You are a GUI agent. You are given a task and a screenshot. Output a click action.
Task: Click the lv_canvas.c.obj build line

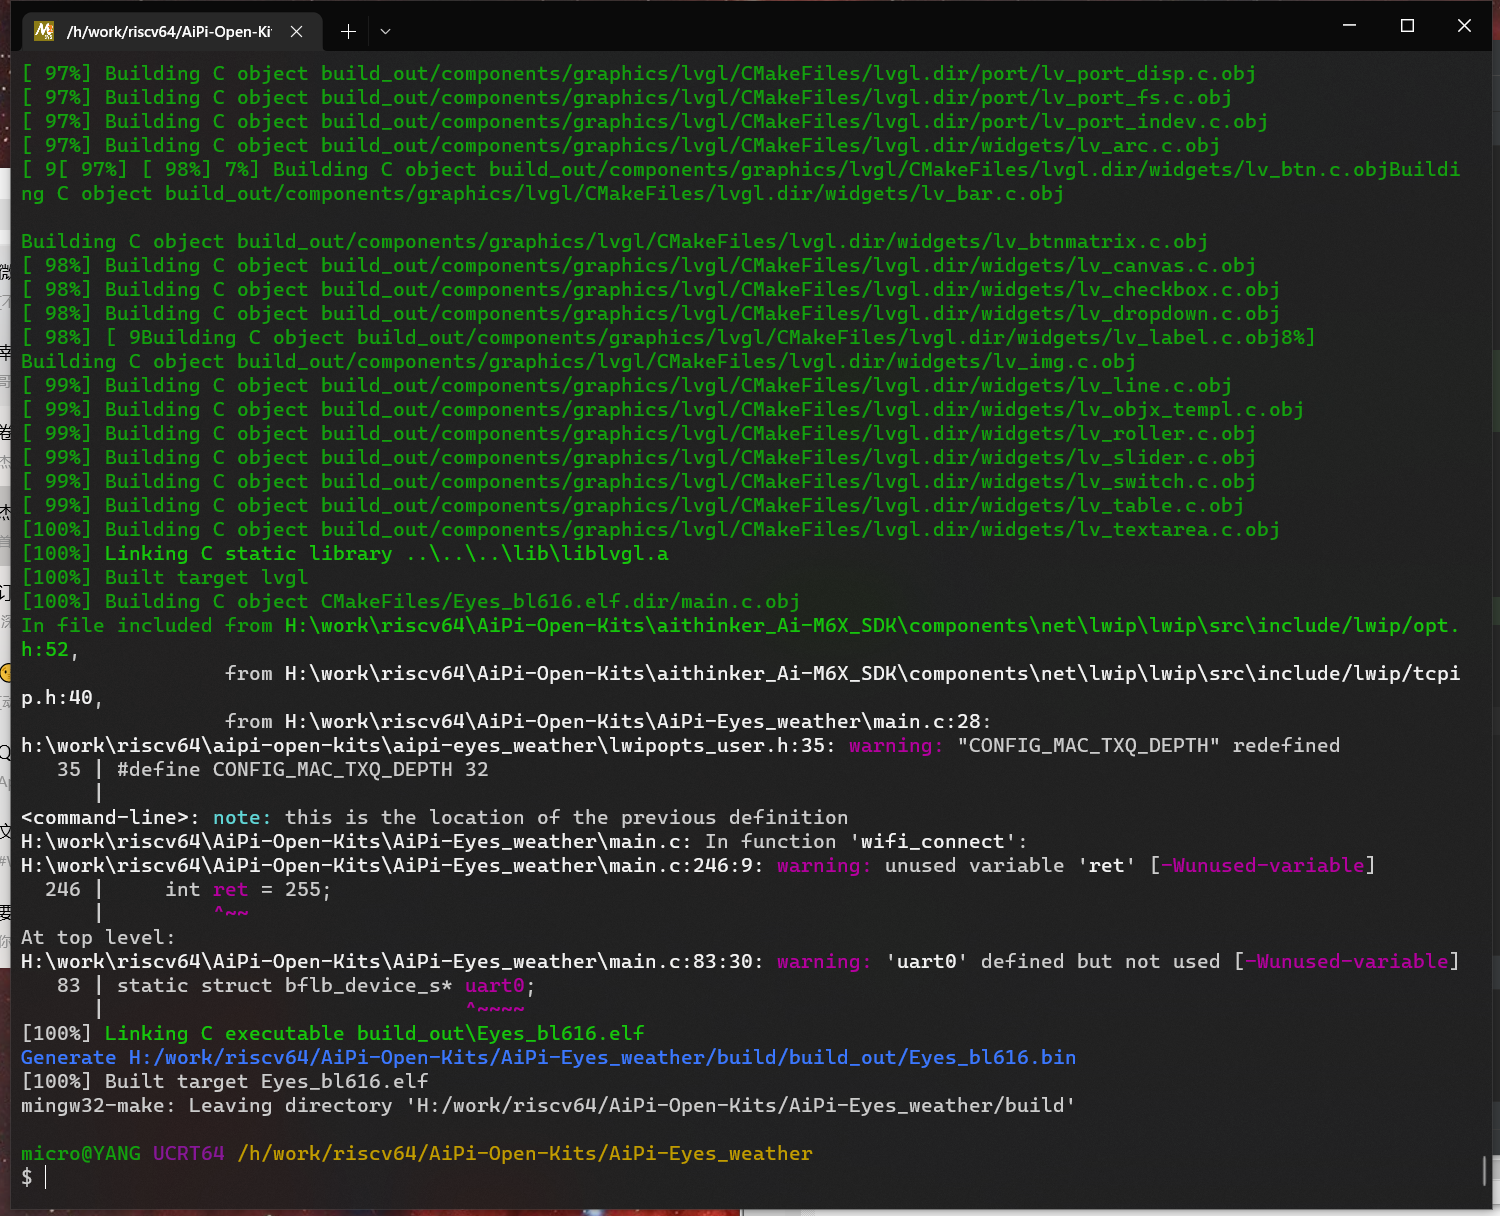[638, 265]
